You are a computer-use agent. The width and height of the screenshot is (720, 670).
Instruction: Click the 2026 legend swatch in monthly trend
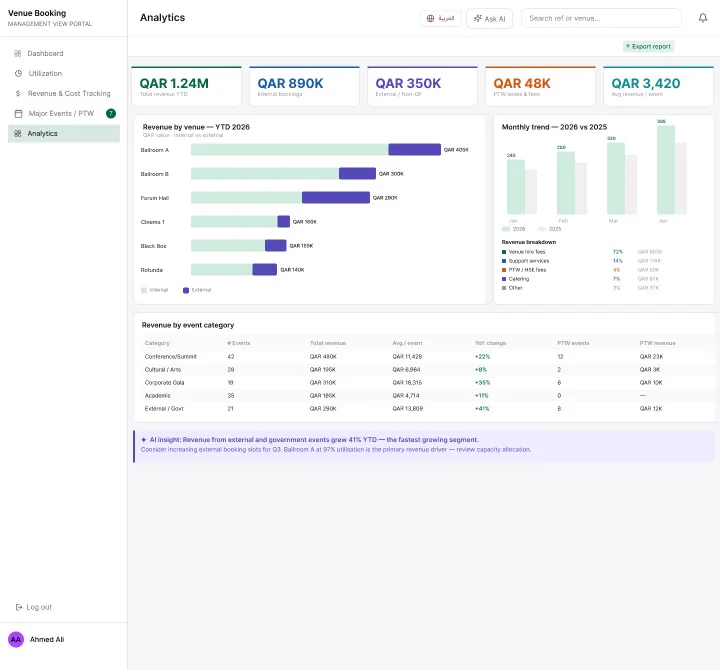506,229
